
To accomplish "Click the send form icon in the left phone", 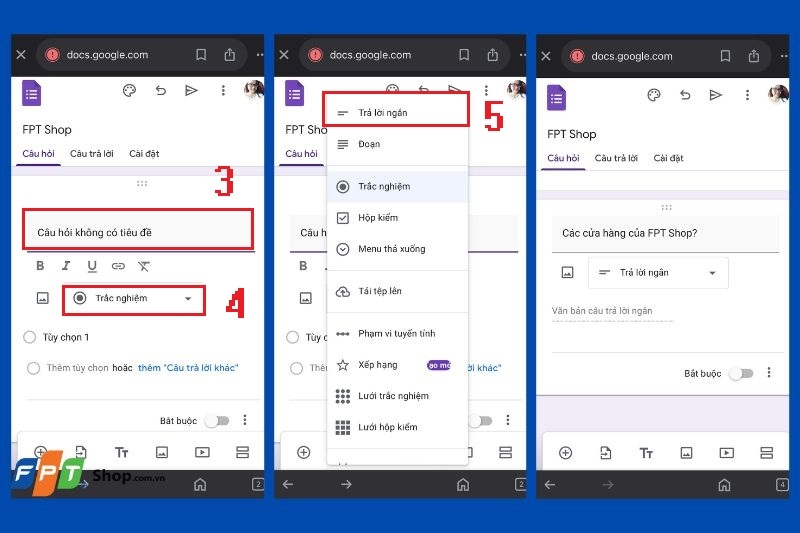I will [191, 91].
